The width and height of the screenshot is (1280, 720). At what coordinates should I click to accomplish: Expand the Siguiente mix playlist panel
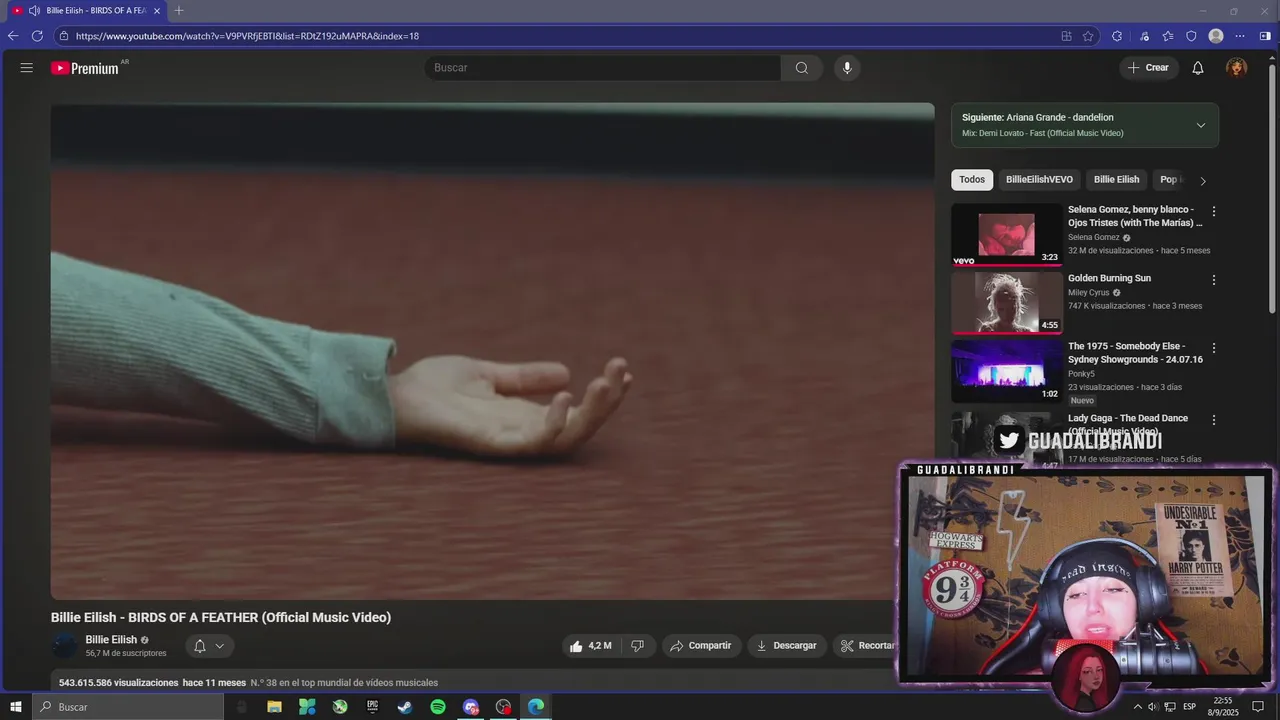tap(1201, 125)
